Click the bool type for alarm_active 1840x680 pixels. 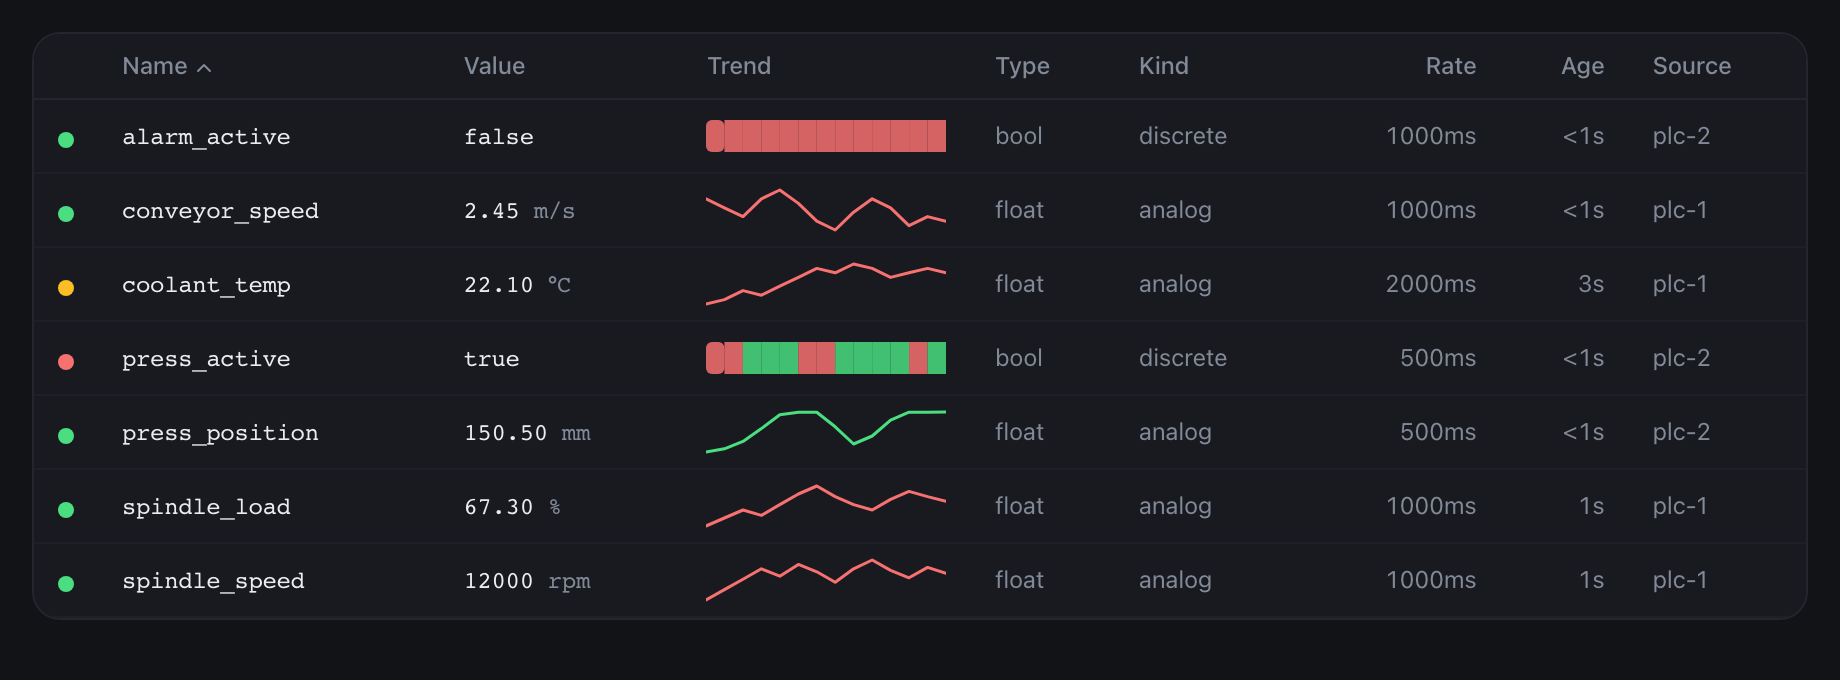[x=1018, y=136]
